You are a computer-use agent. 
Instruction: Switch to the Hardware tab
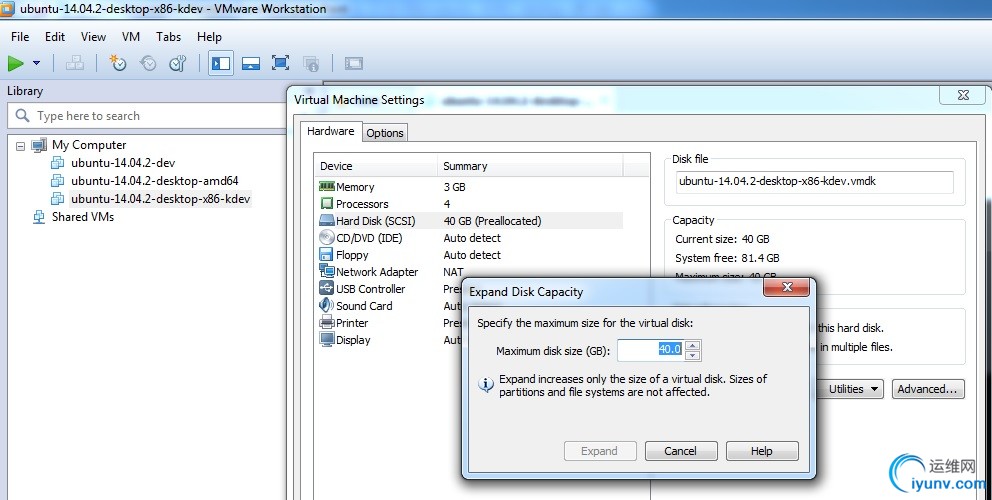330,131
